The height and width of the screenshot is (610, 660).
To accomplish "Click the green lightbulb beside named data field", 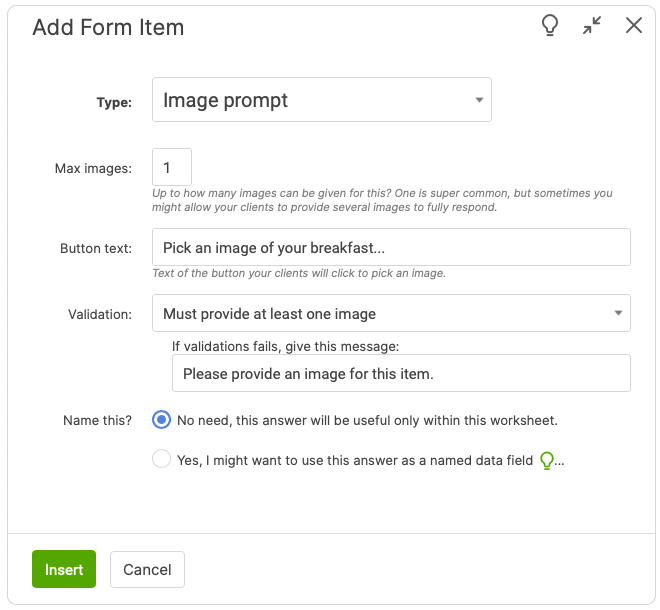I will point(546,461).
